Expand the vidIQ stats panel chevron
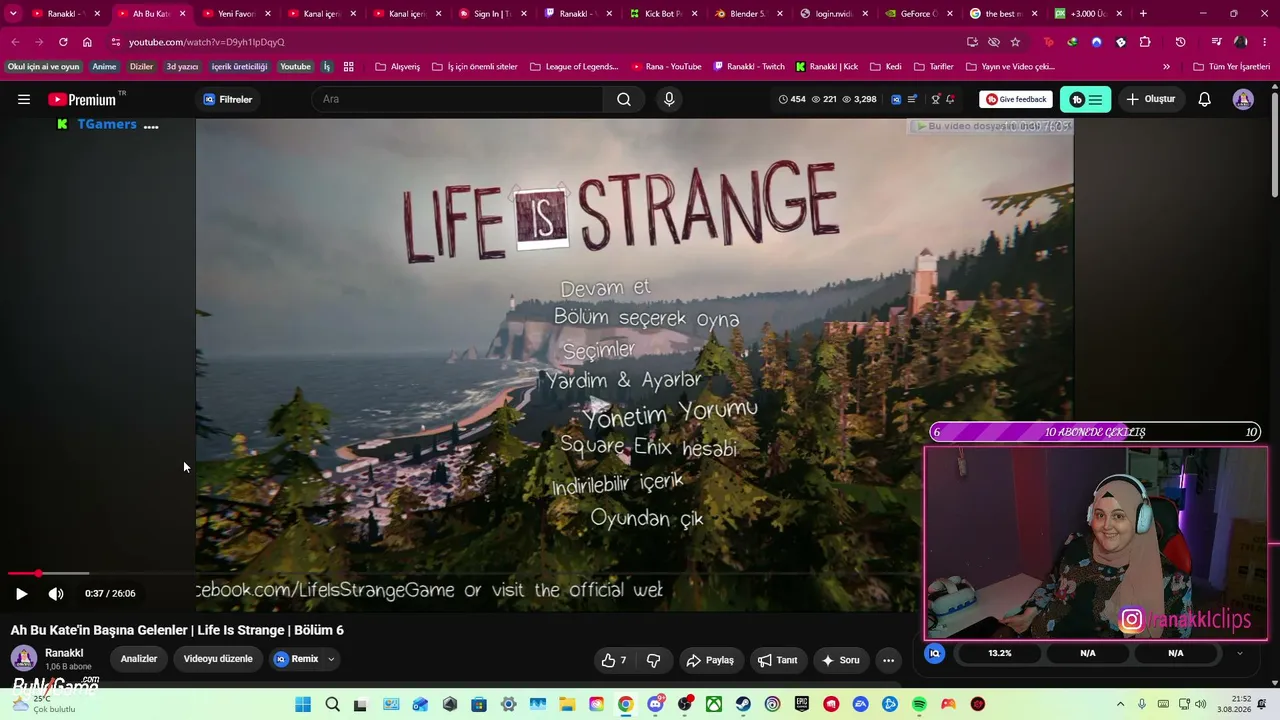The width and height of the screenshot is (1280, 720). click(1240, 653)
